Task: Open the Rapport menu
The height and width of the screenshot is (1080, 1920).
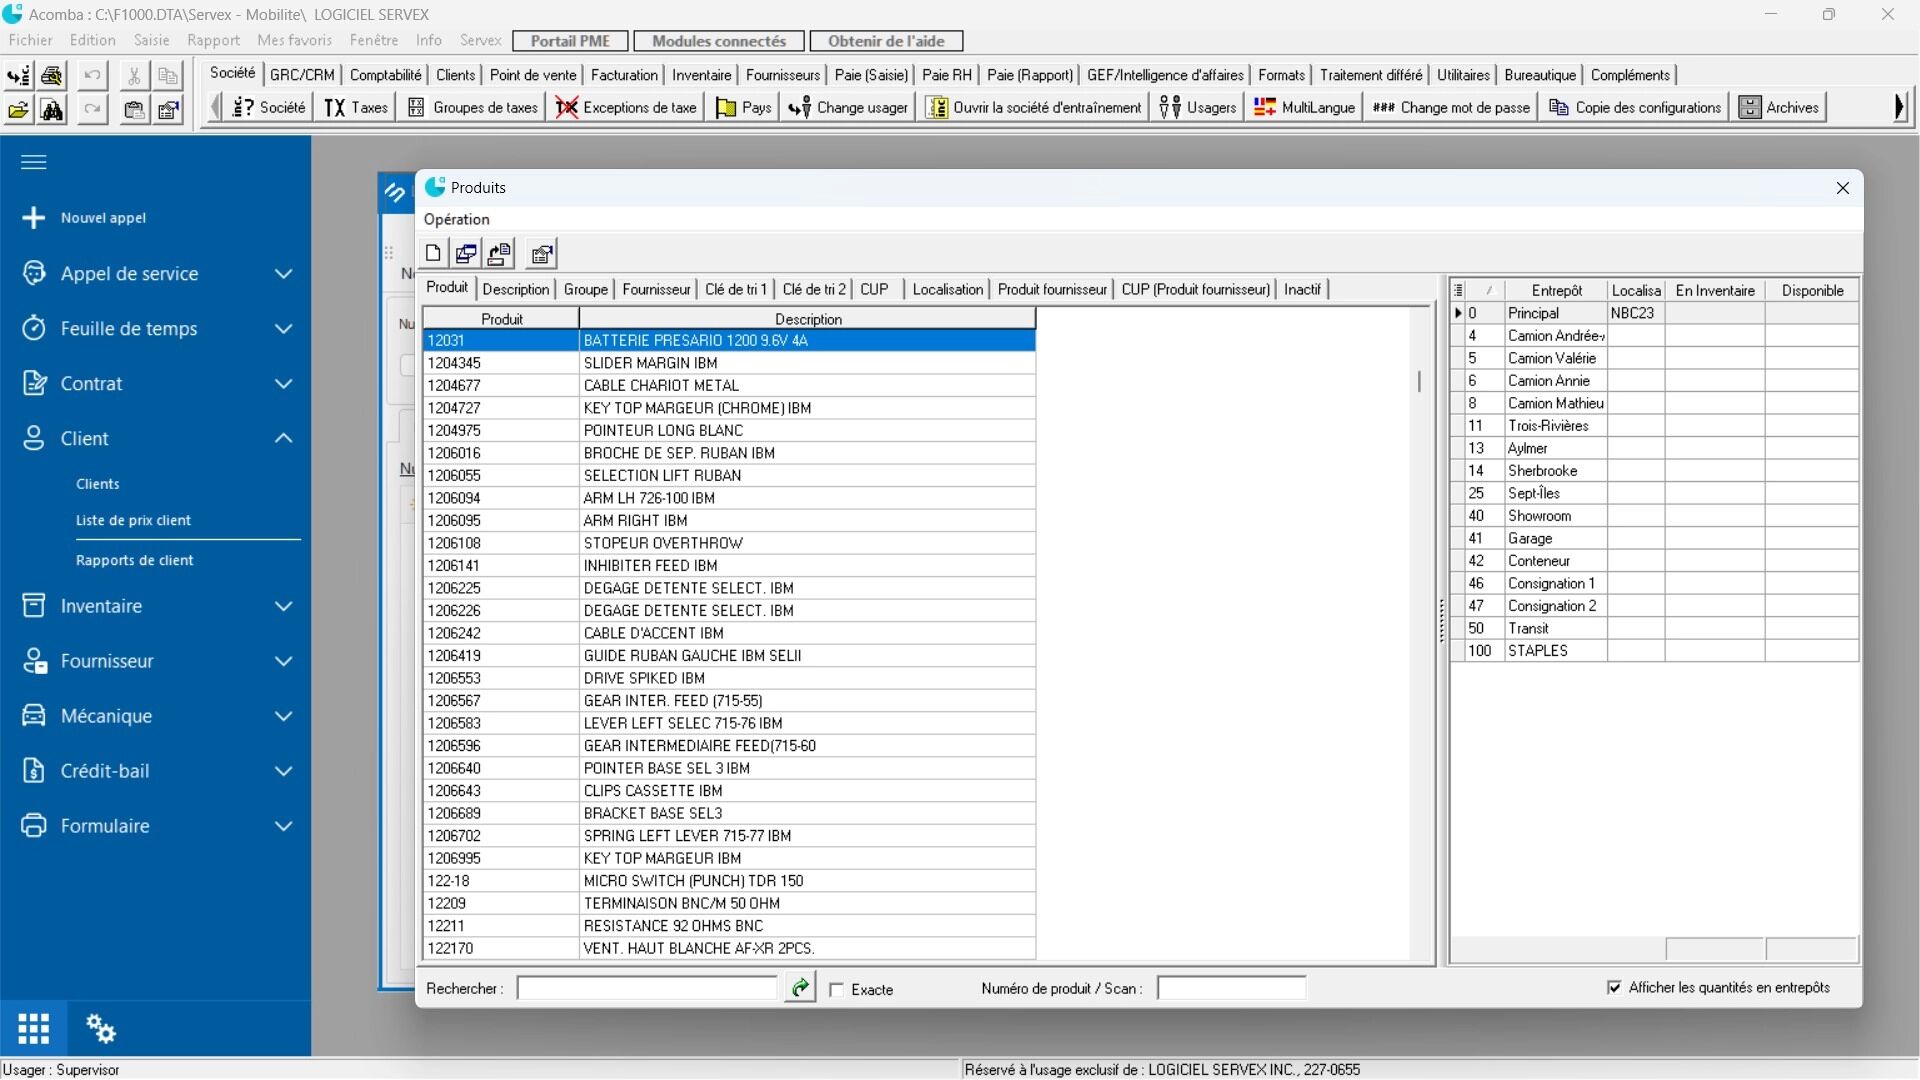Action: coord(213,40)
